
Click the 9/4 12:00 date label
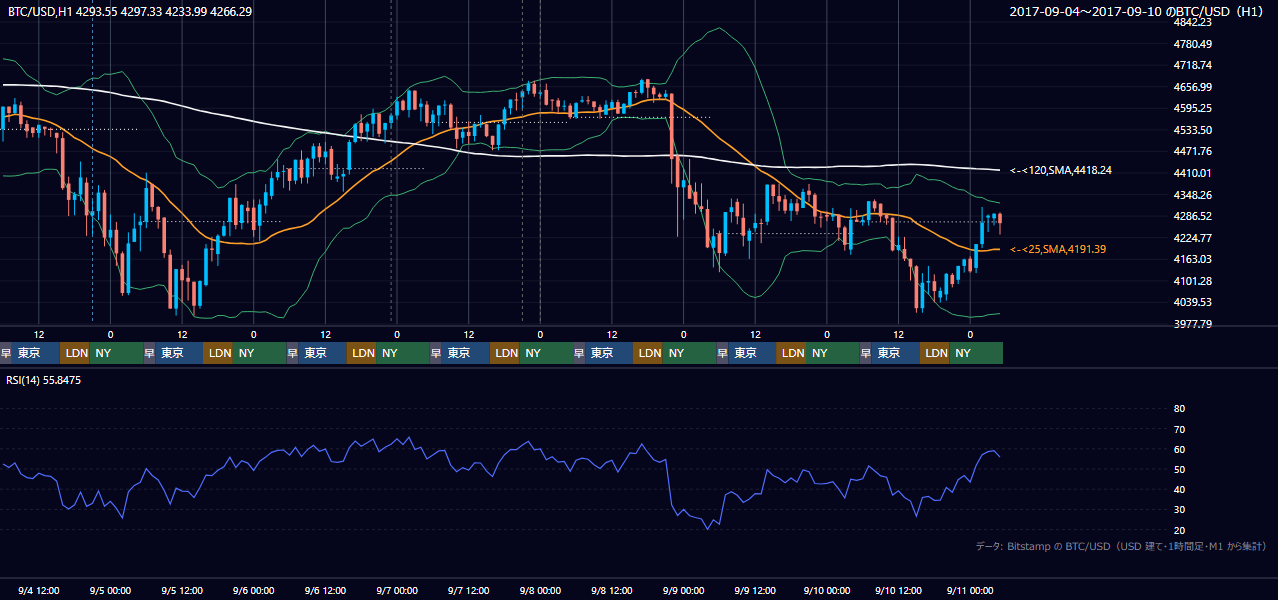[x=40, y=590]
